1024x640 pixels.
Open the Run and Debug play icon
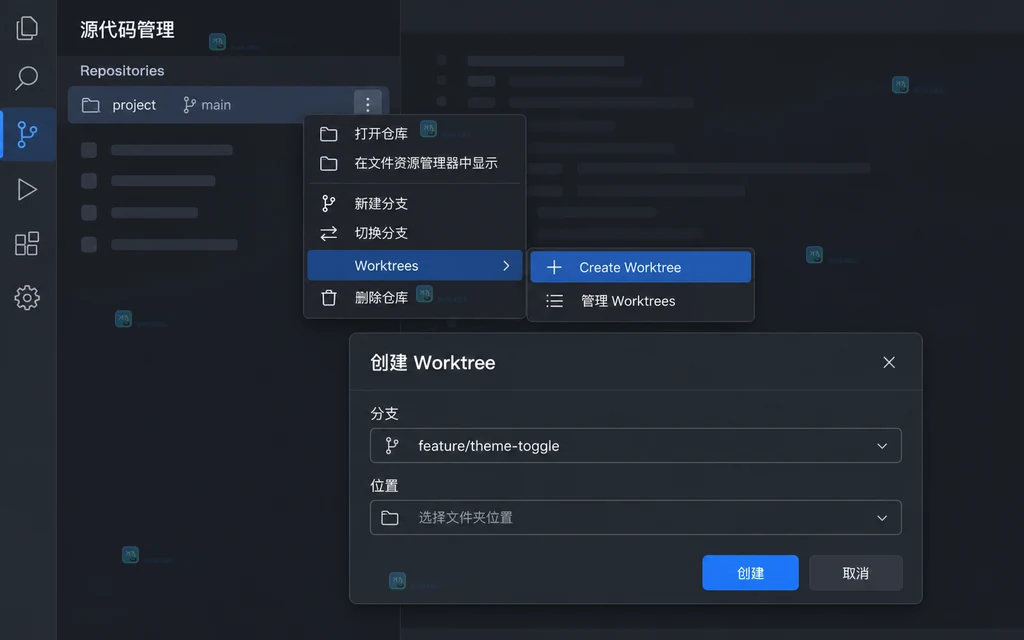(x=27, y=189)
